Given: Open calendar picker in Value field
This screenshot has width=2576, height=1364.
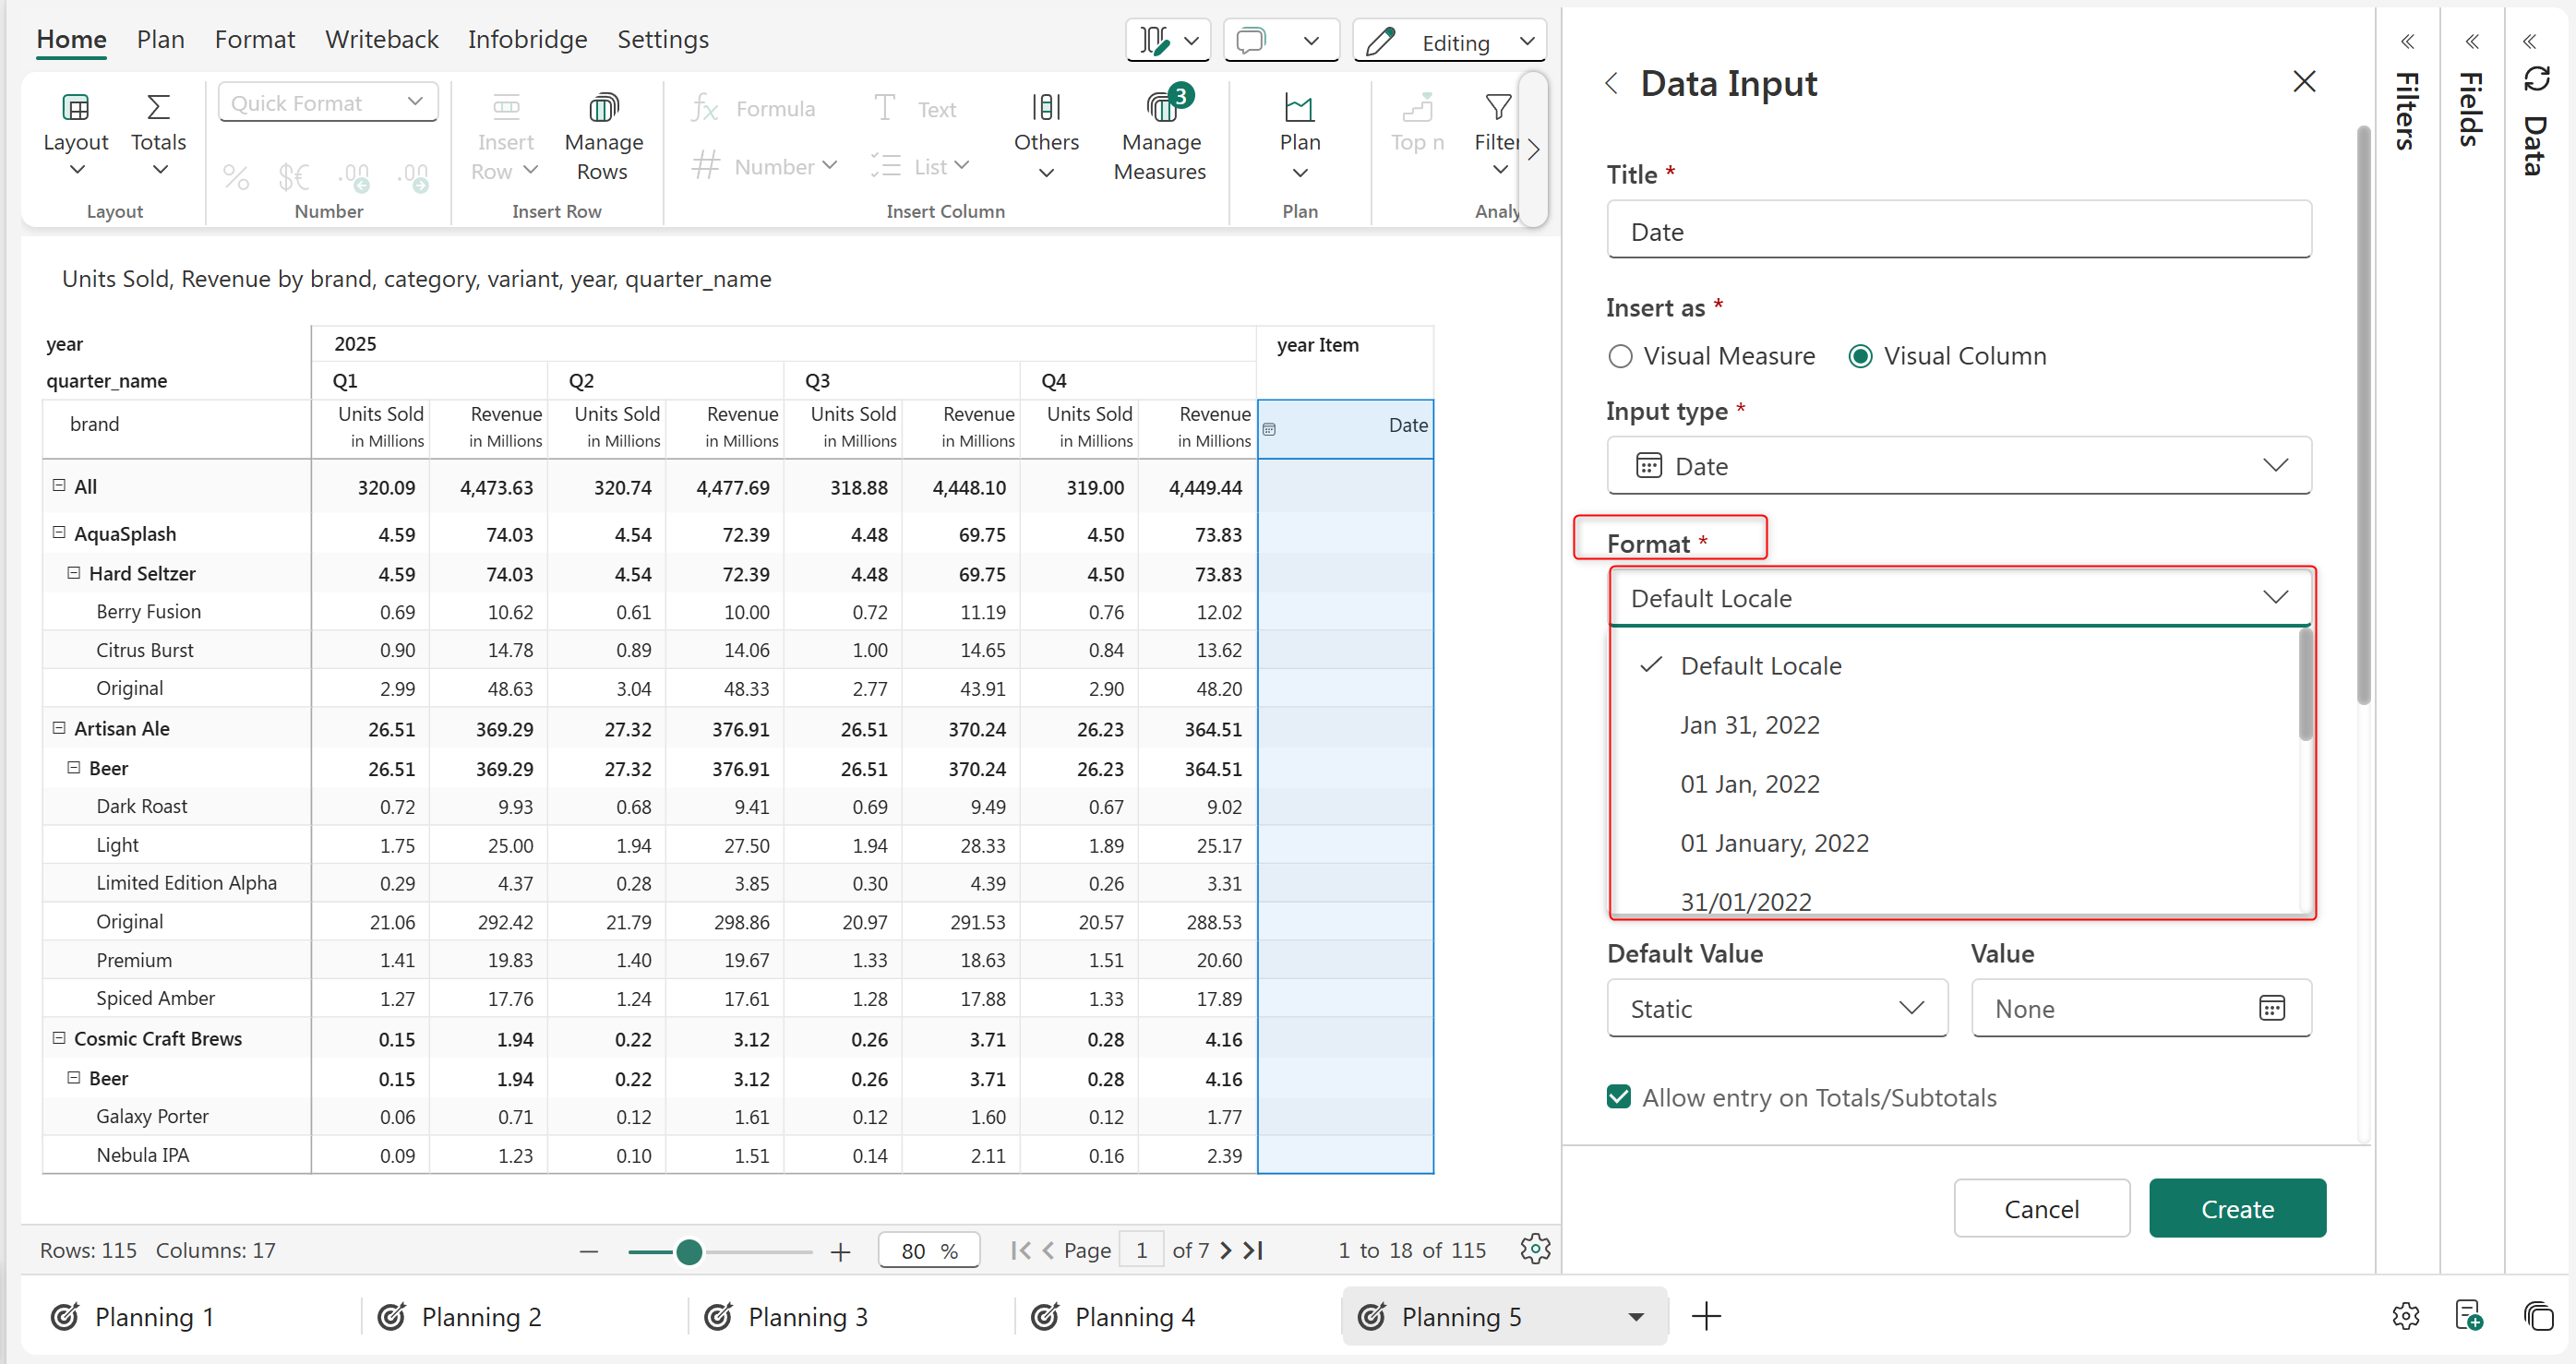Looking at the screenshot, I should (x=2271, y=1008).
